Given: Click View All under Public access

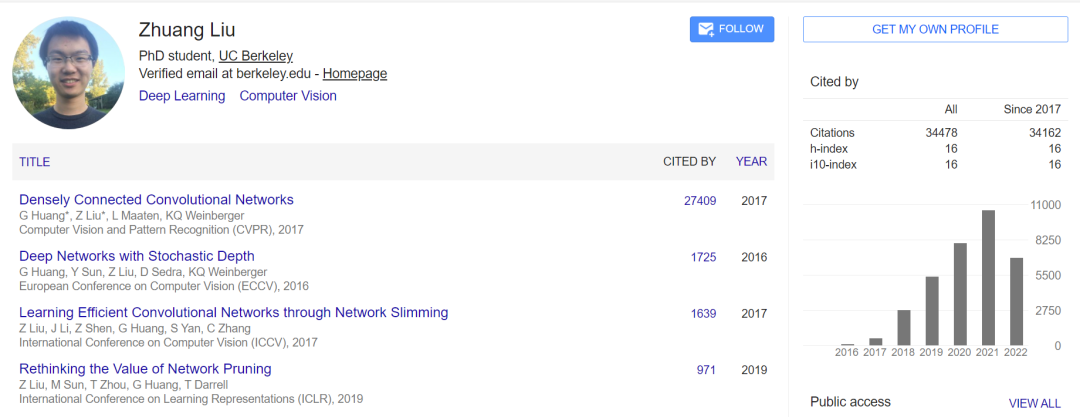Looking at the screenshot, I should [x=1034, y=403].
